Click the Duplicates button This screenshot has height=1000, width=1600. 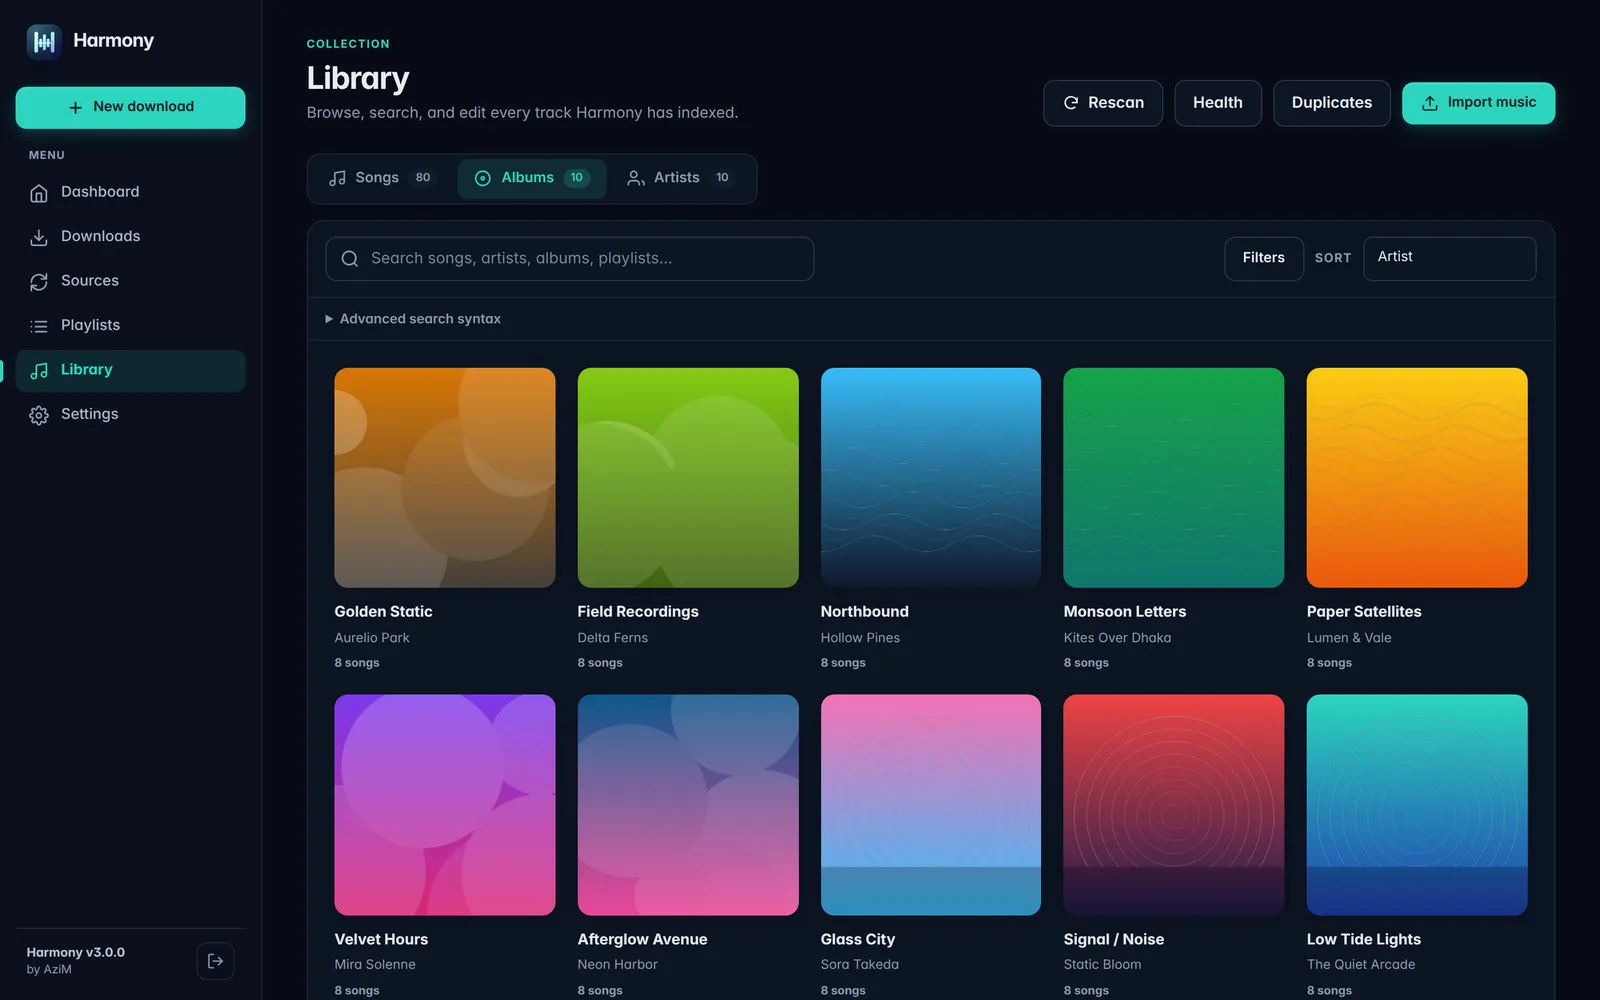click(x=1331, y=103)
